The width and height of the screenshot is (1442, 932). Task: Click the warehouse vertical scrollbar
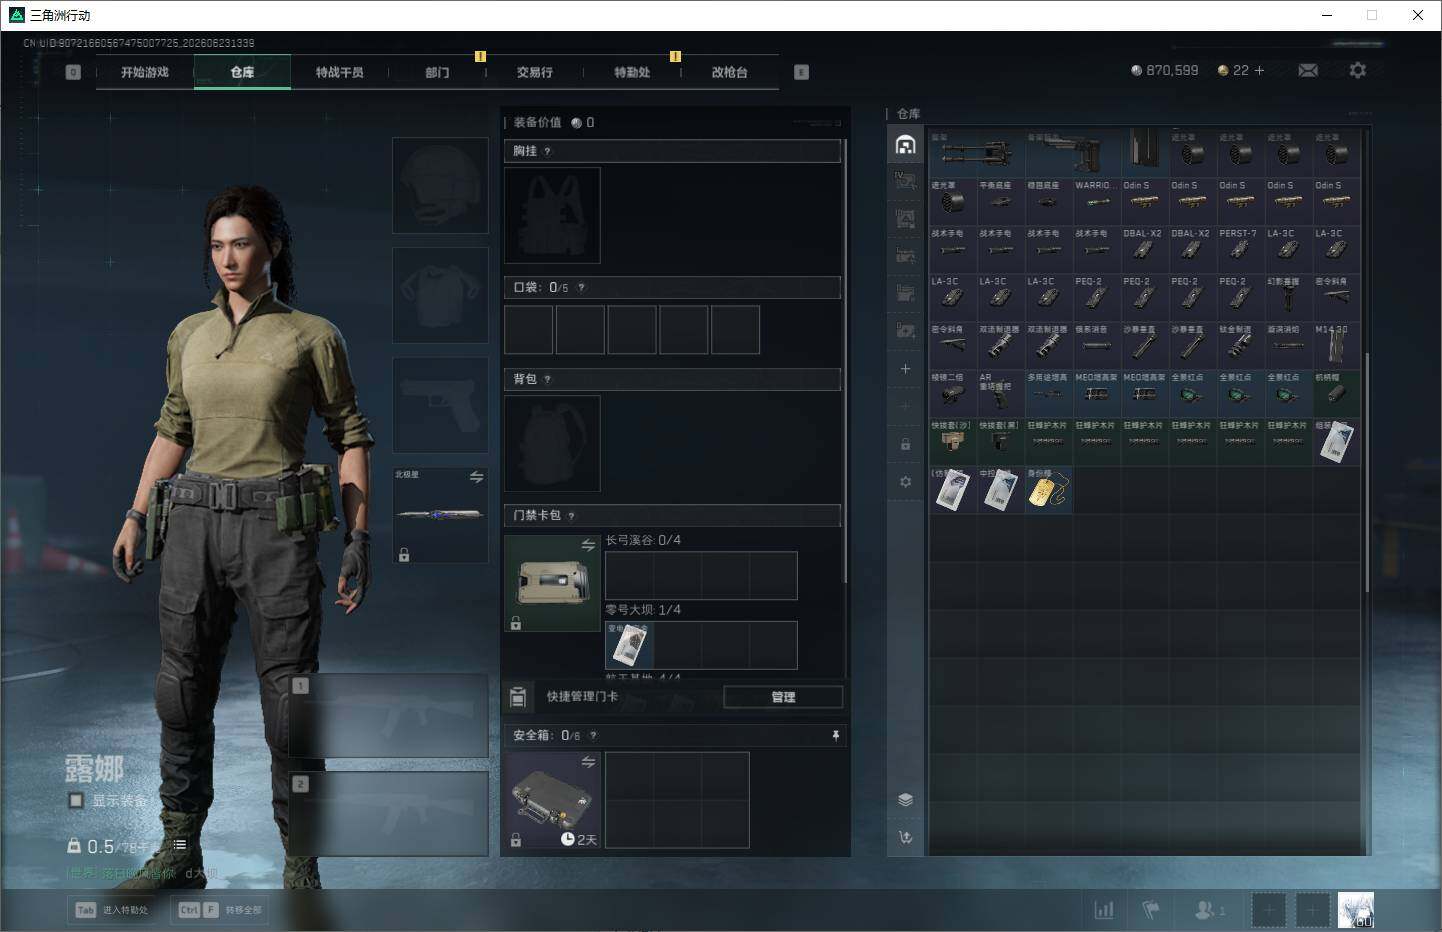click(1367, 470)
